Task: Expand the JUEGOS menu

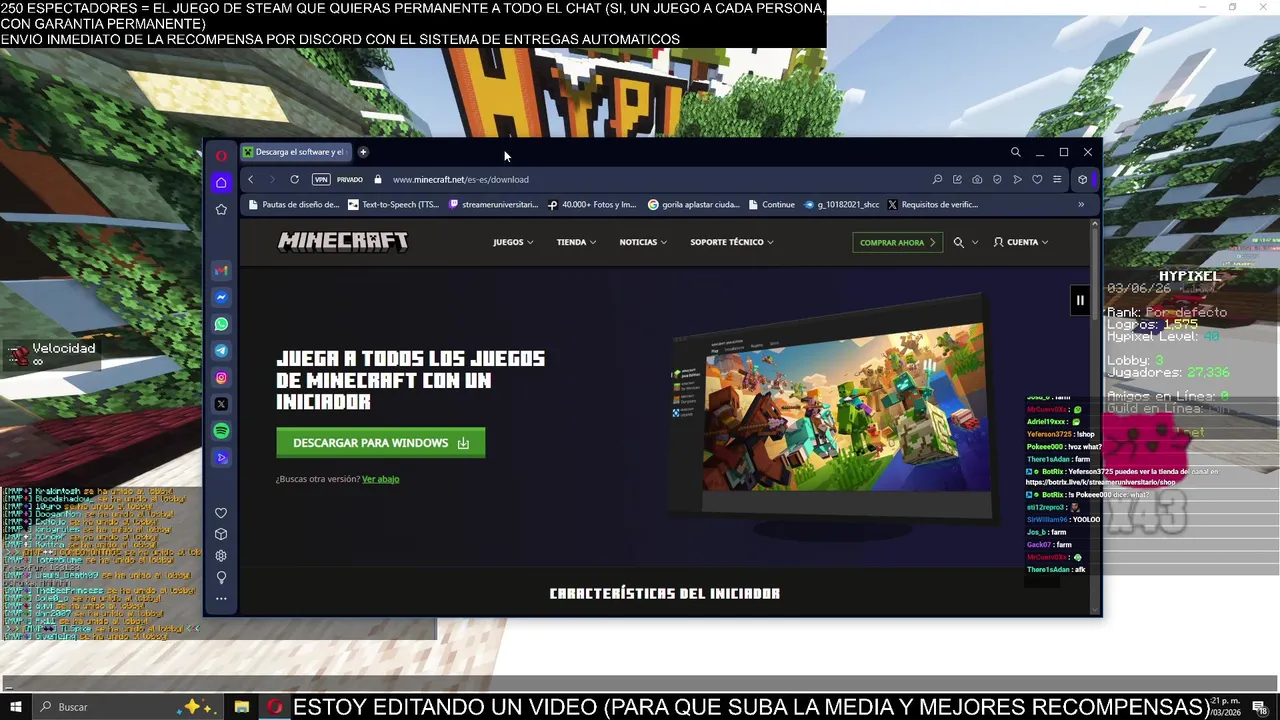Action: [x=513, y=242]
